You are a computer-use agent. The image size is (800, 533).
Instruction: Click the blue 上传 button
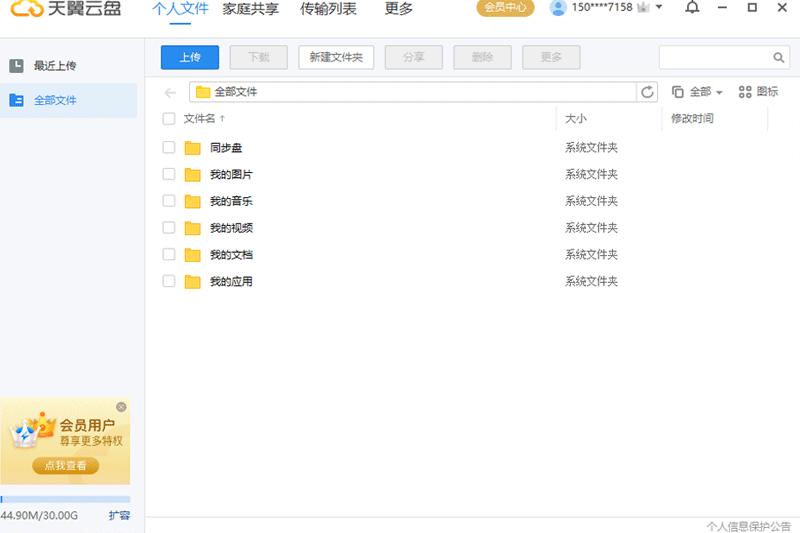[189, 57]
